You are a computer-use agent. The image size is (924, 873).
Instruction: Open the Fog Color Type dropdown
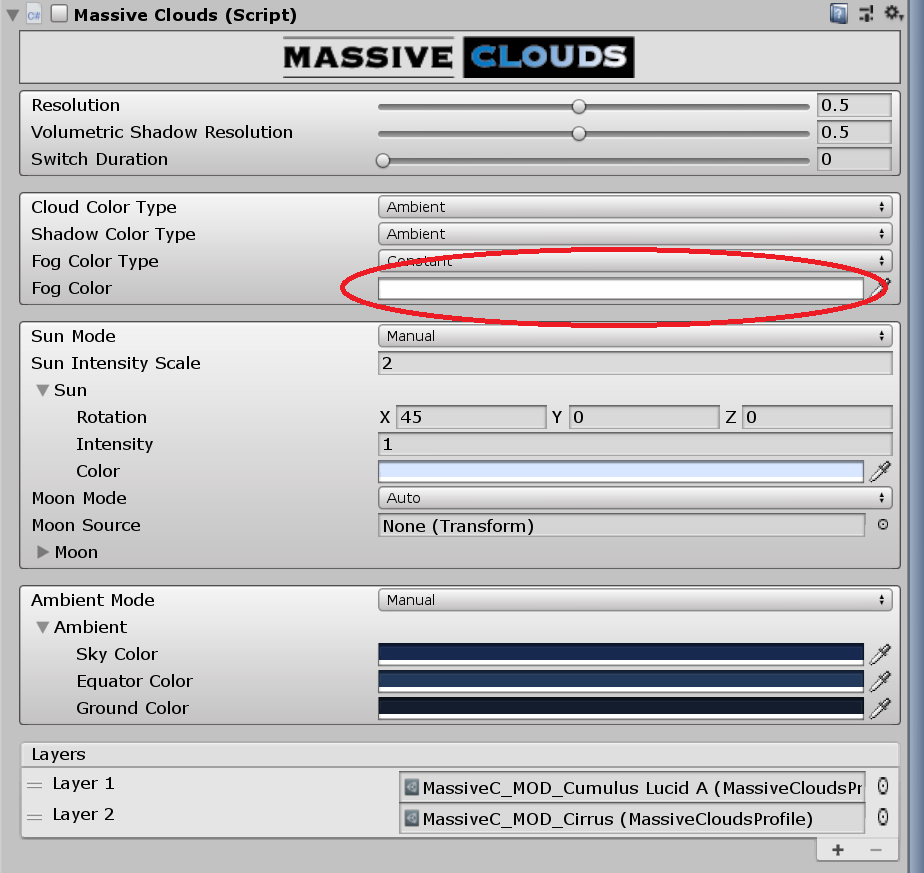point(635,261)
